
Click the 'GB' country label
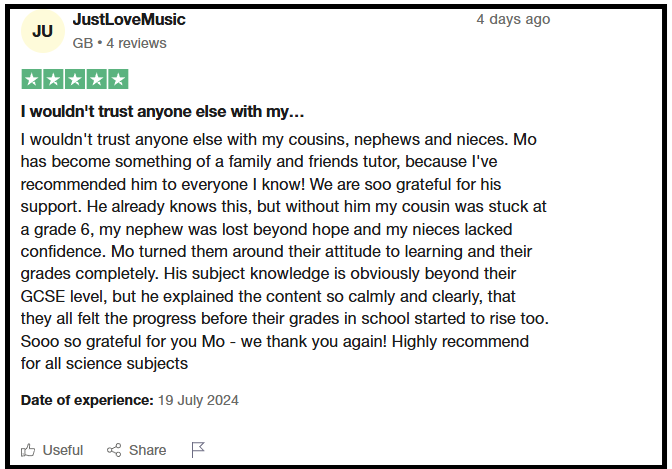pyautogui.click(x=83, y=43)
